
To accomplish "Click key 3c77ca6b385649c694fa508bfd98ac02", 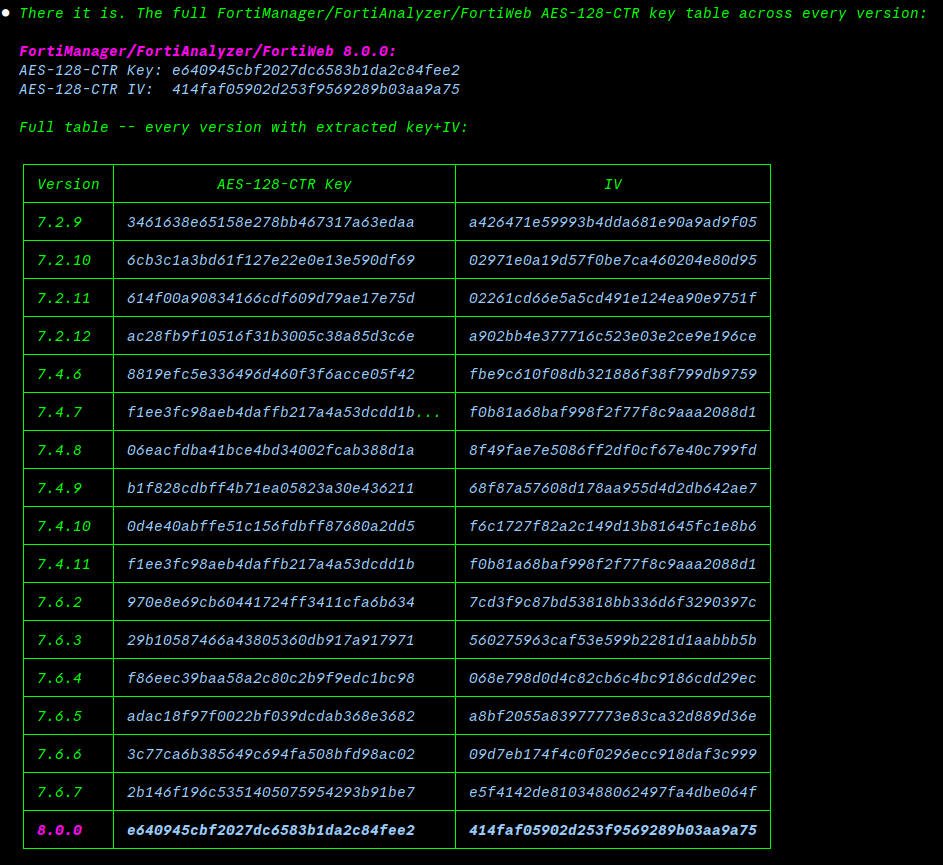I will point(271,754).
